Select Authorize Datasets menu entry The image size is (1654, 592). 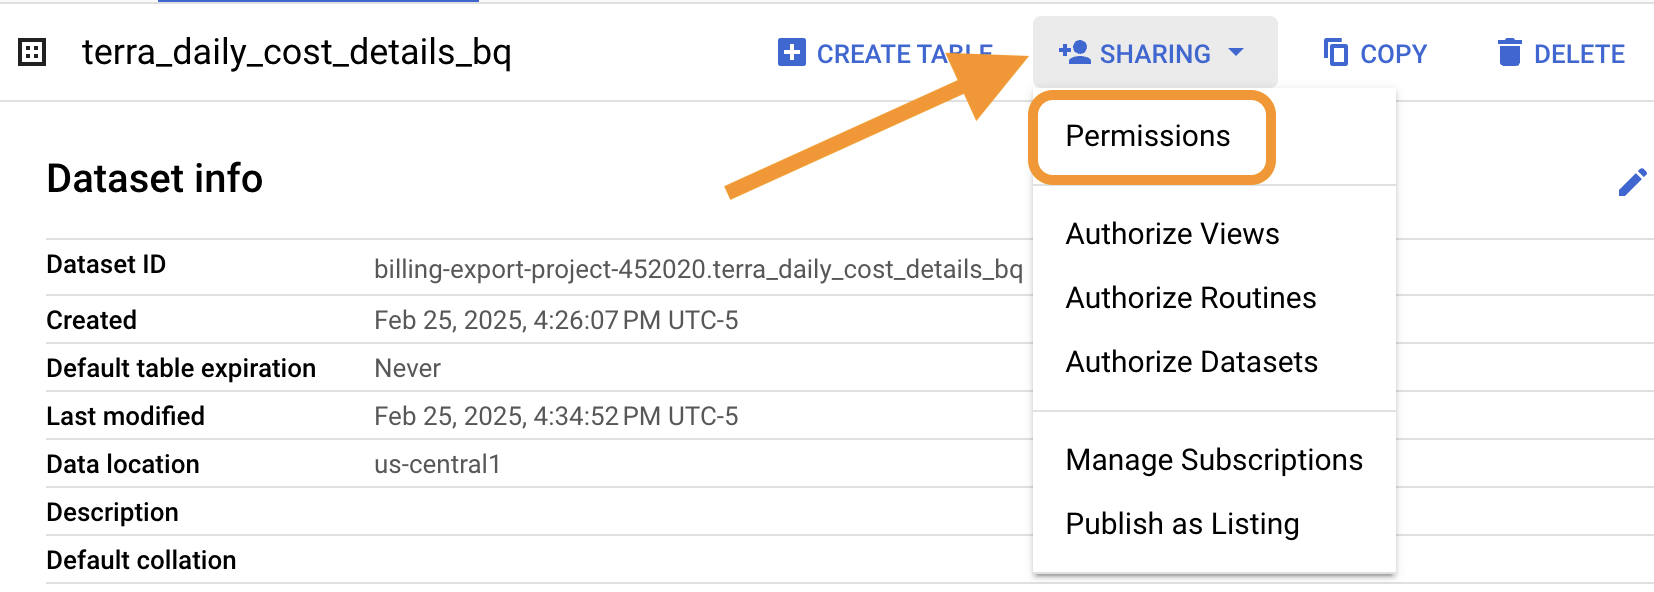coord(1192,362)
